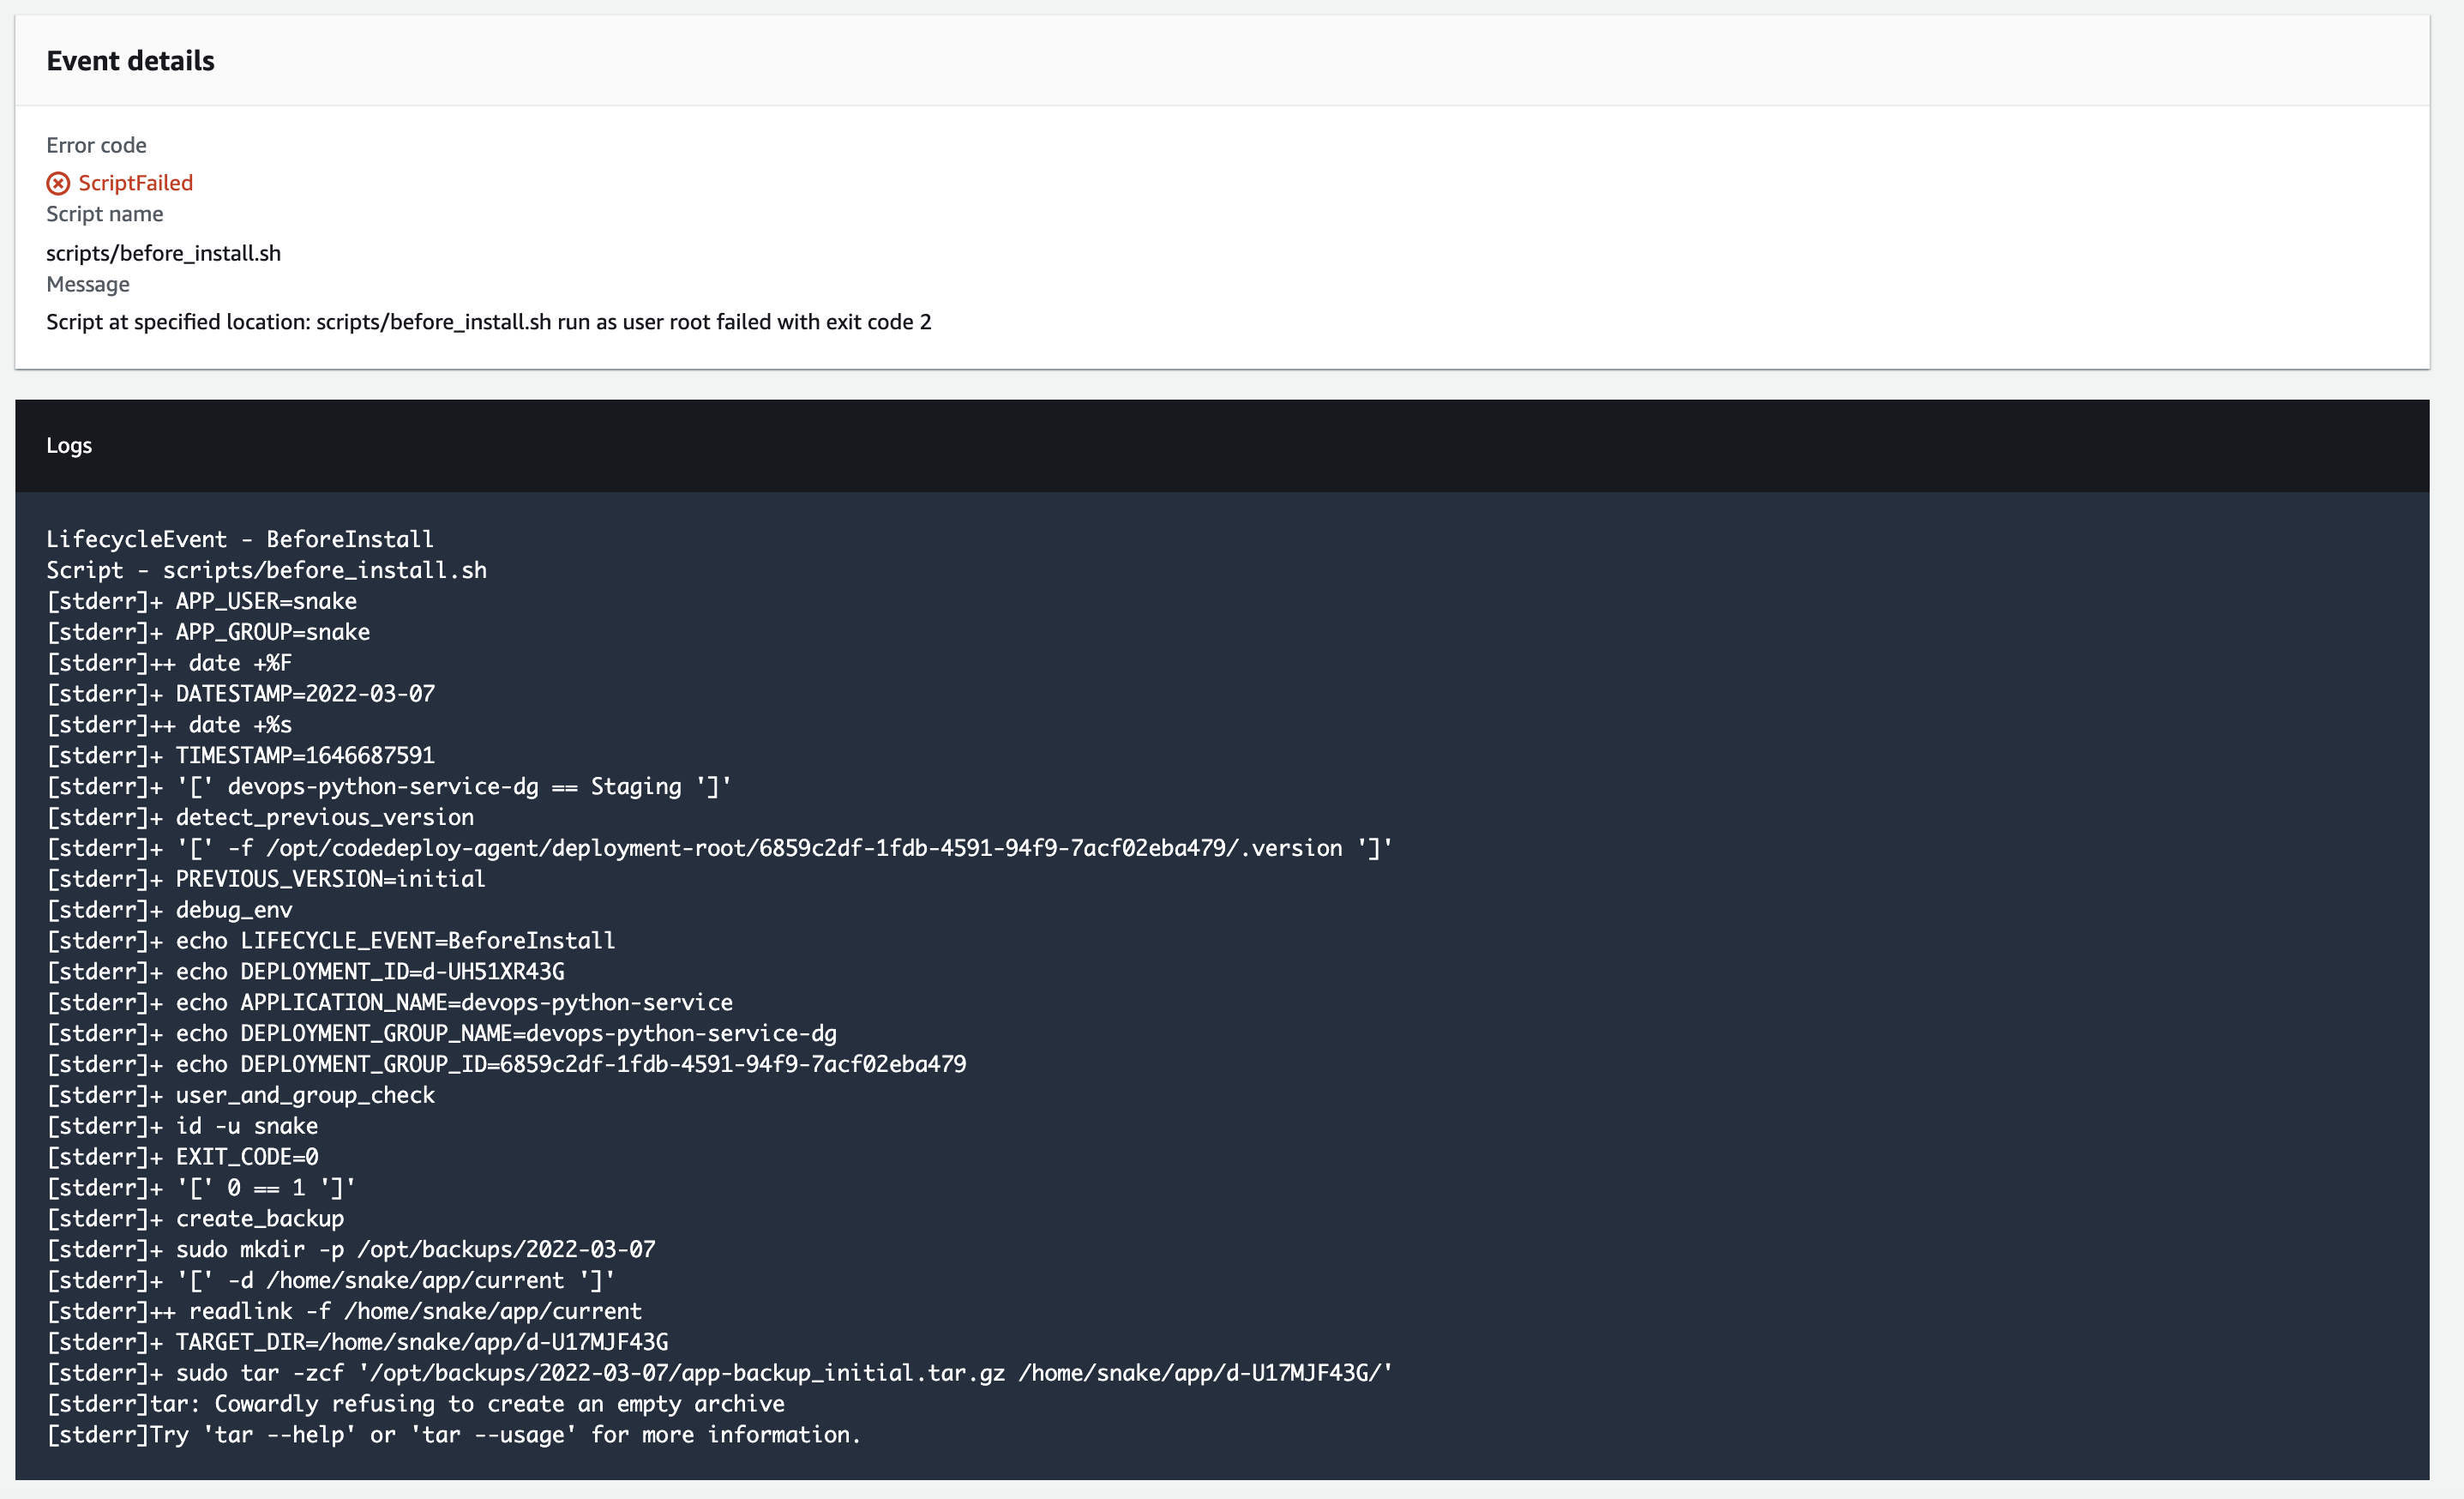This screenshot has height=1499, width=2464.
Task: Click the Event details heading
Action: 130,61
